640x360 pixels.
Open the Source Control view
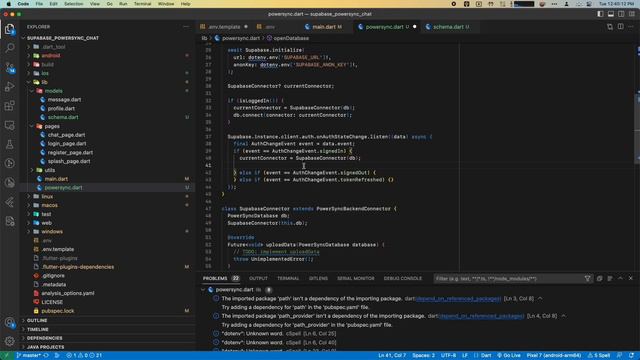point(9,67)
